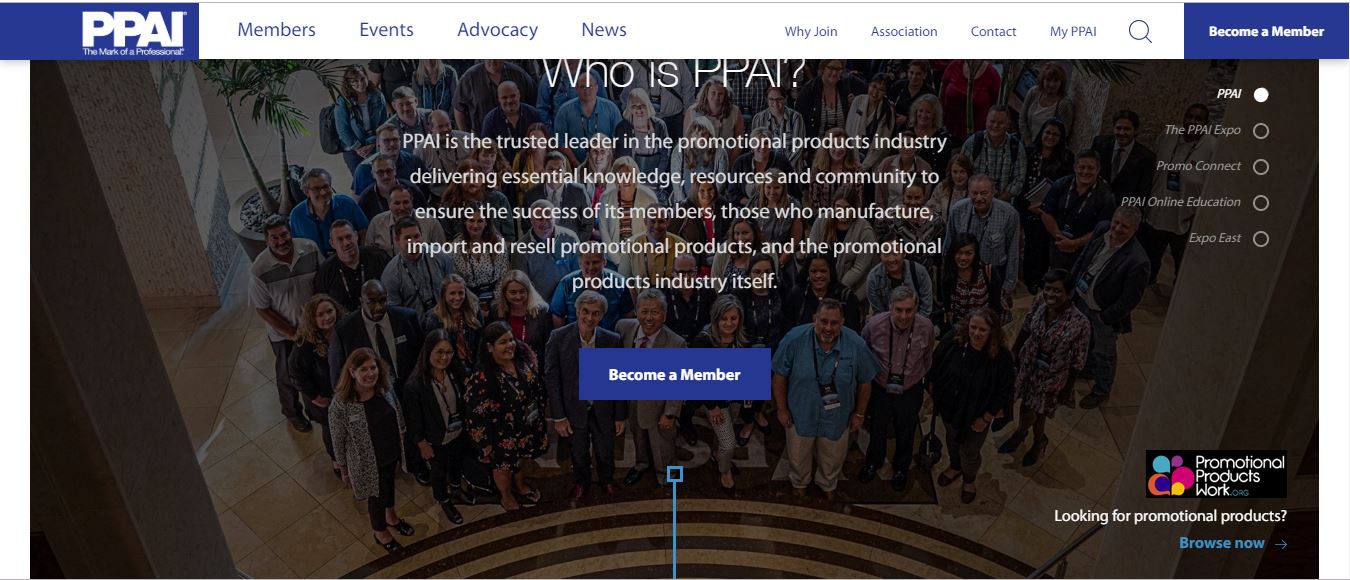
Task: Open the Association link
Action: click(904, 32)
